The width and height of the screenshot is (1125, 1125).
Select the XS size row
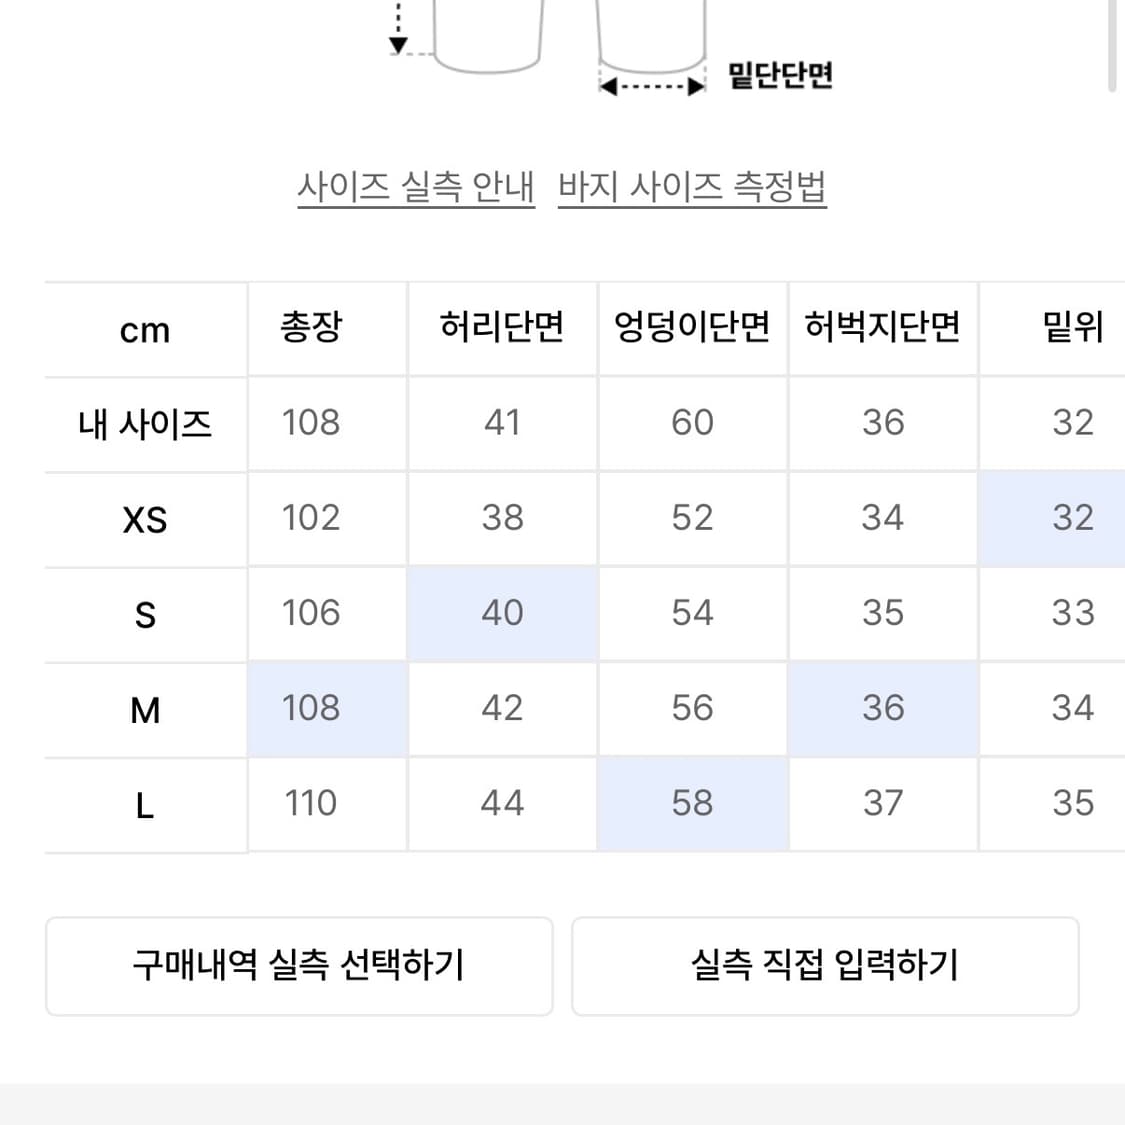145,518
